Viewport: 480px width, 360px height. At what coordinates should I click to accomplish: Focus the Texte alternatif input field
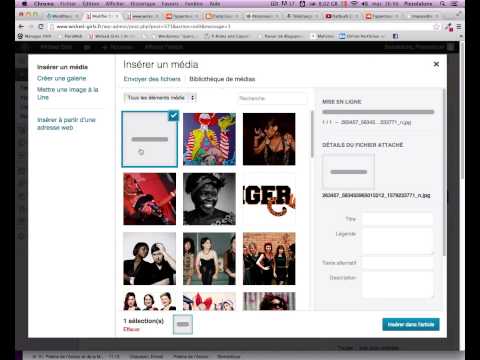point(397,263)
